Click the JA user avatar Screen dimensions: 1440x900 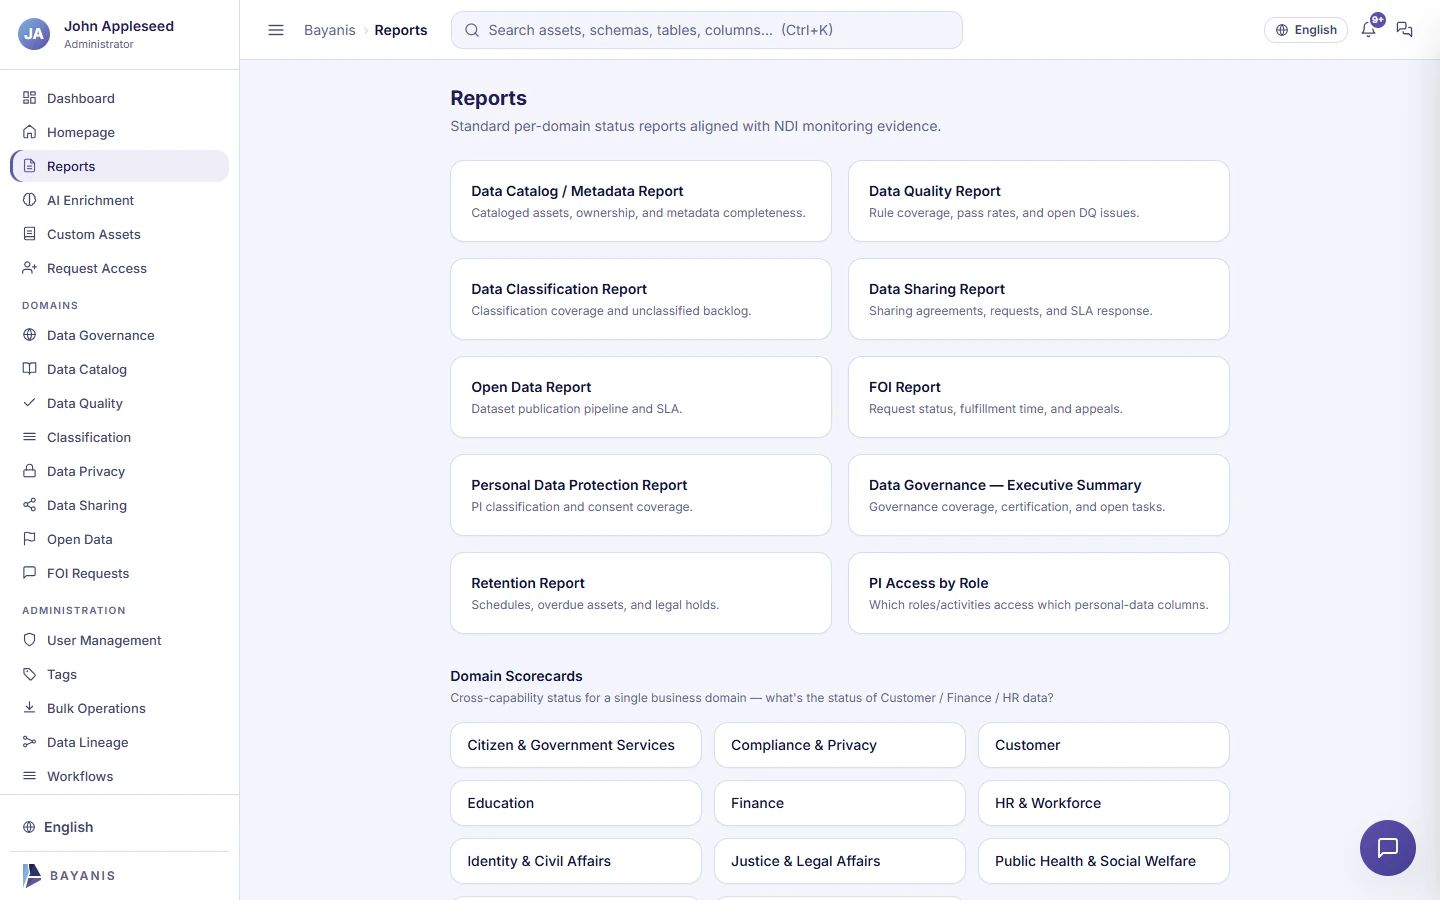point(34,34)
